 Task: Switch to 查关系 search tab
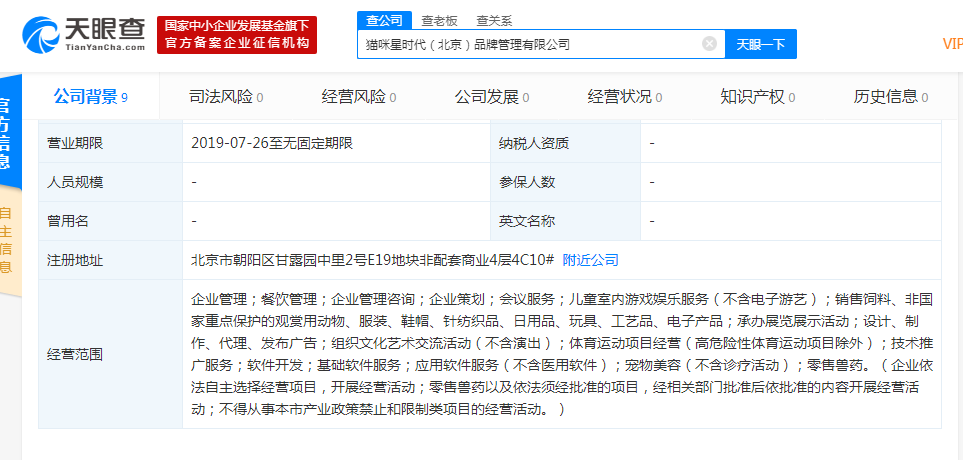[x=494, y=21]
